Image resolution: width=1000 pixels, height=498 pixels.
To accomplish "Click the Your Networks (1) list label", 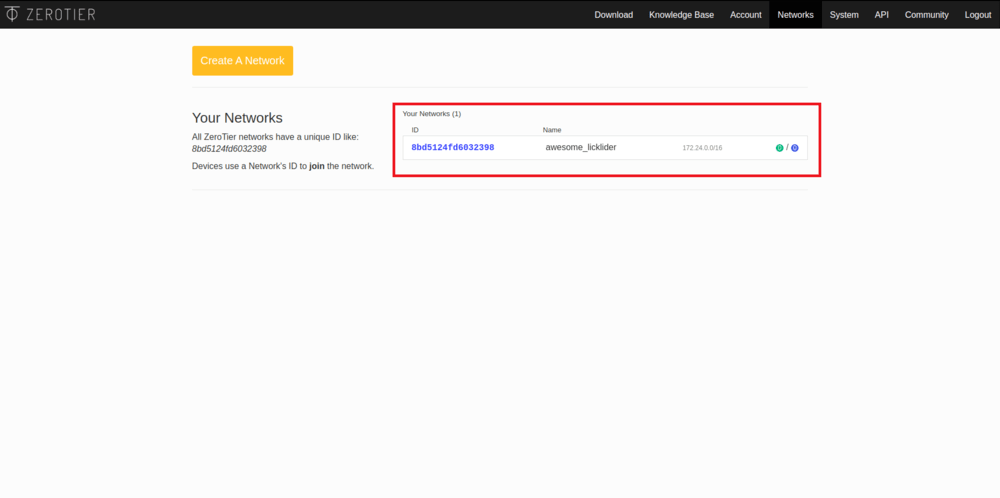I will (x=431, y=114).
